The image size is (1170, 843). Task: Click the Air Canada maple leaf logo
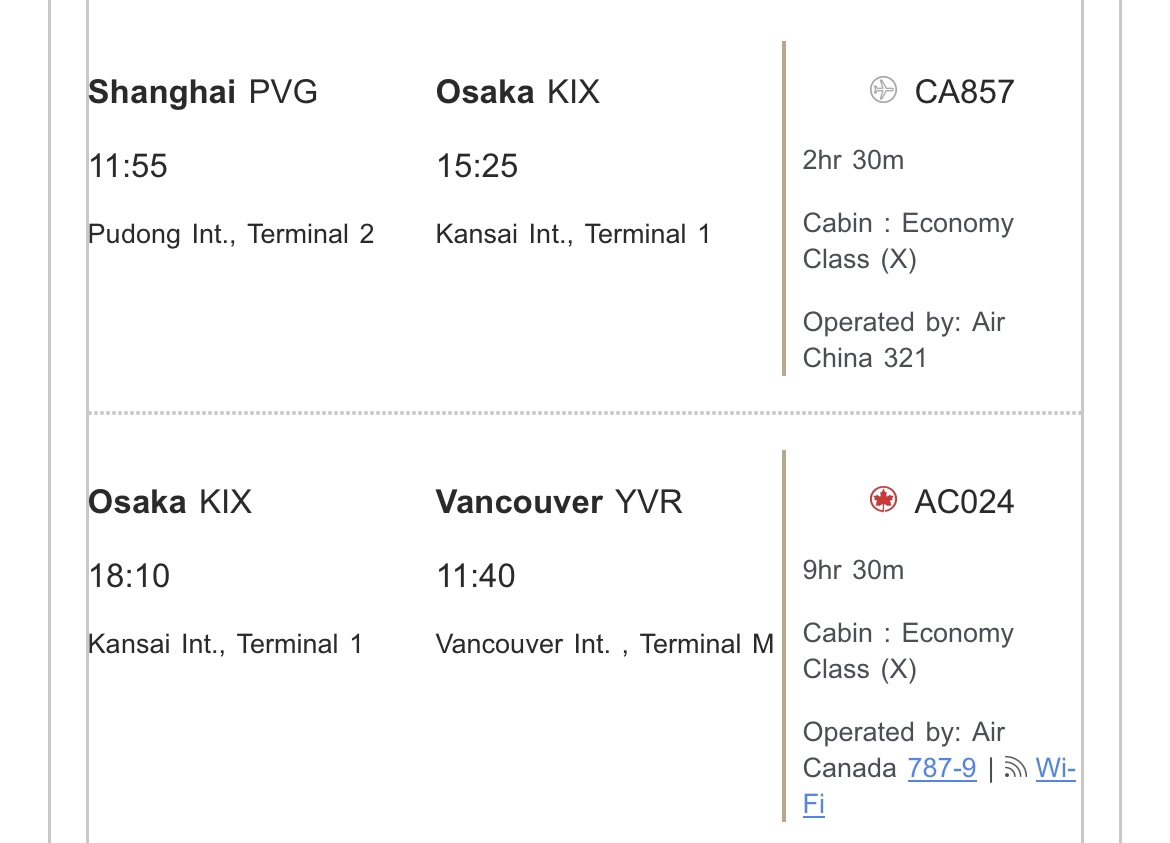point(883,500)
